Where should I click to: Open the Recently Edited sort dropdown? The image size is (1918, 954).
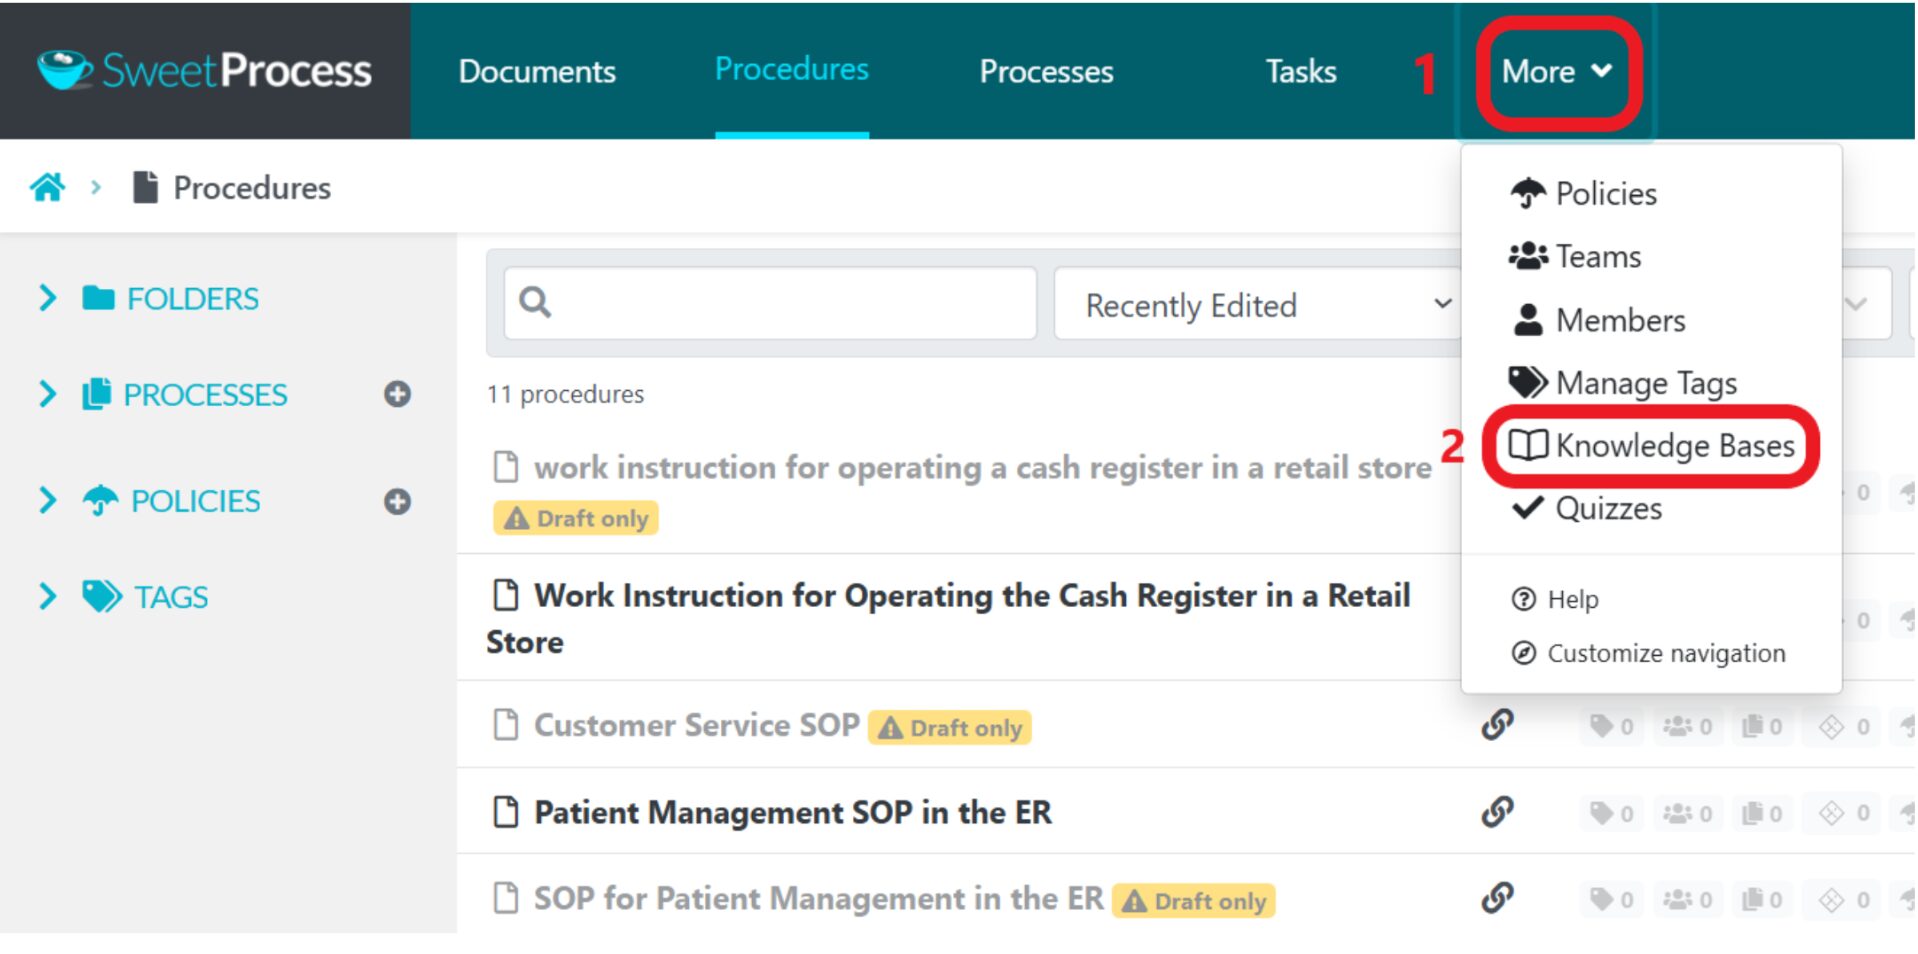[1258, 304]
